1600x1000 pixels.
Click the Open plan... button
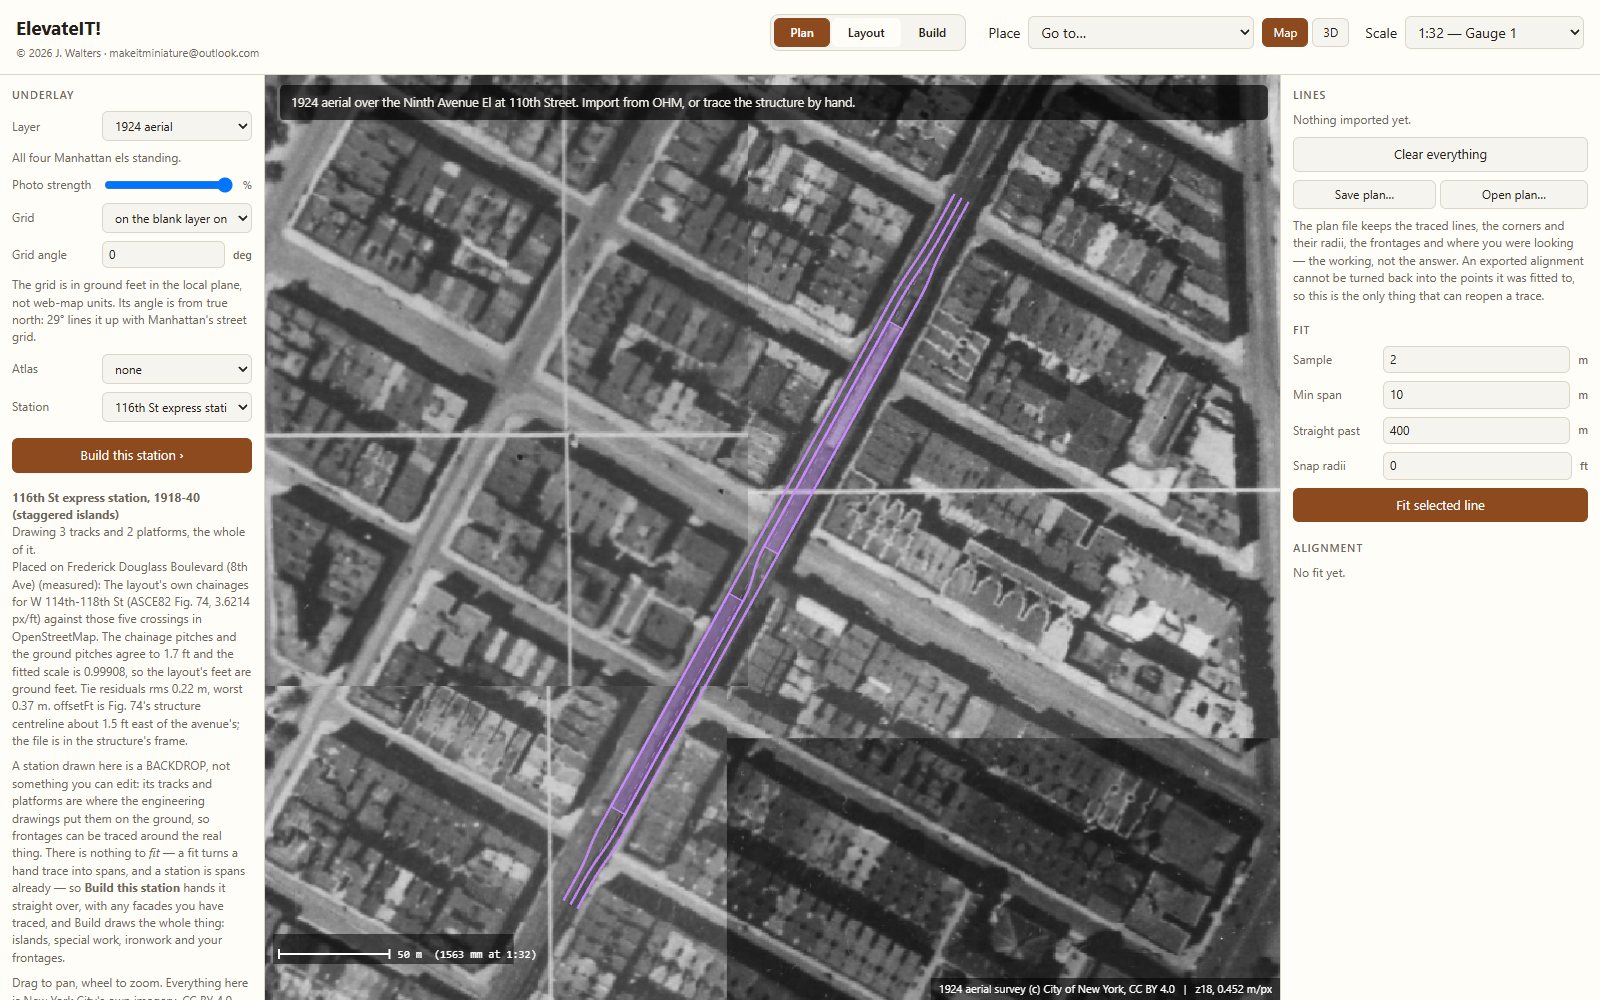1514,195
